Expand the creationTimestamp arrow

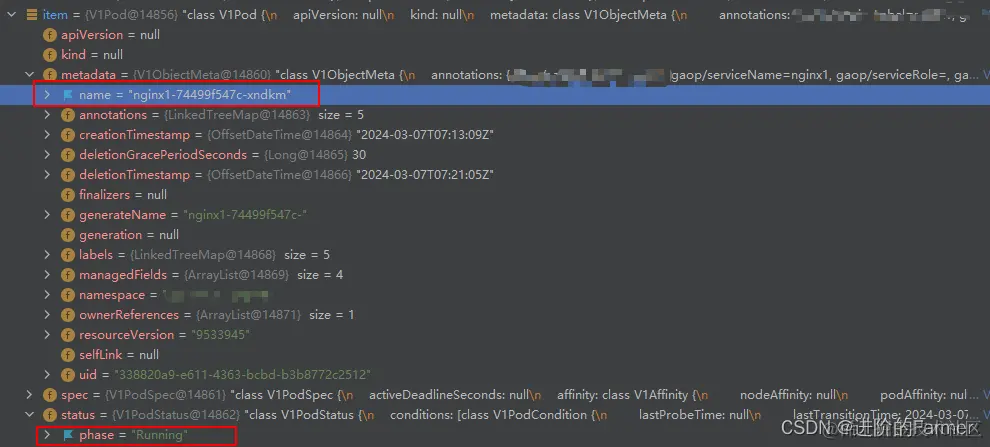(x=47, y=134)
